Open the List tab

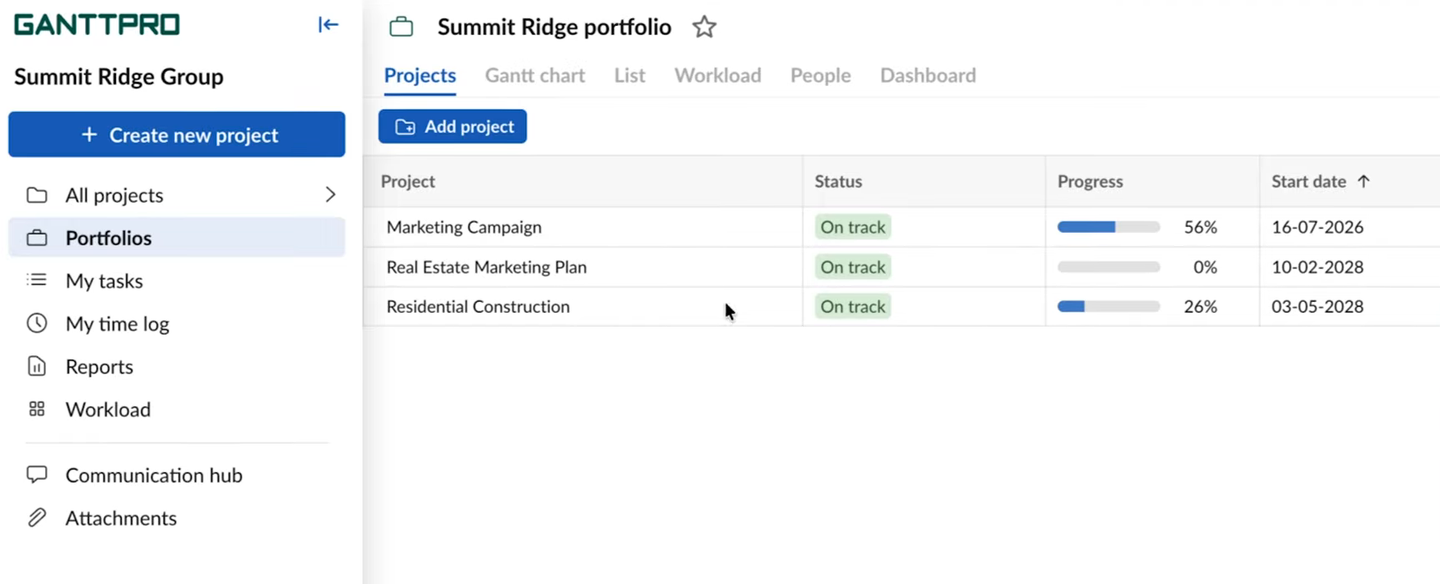coord(630,75)
